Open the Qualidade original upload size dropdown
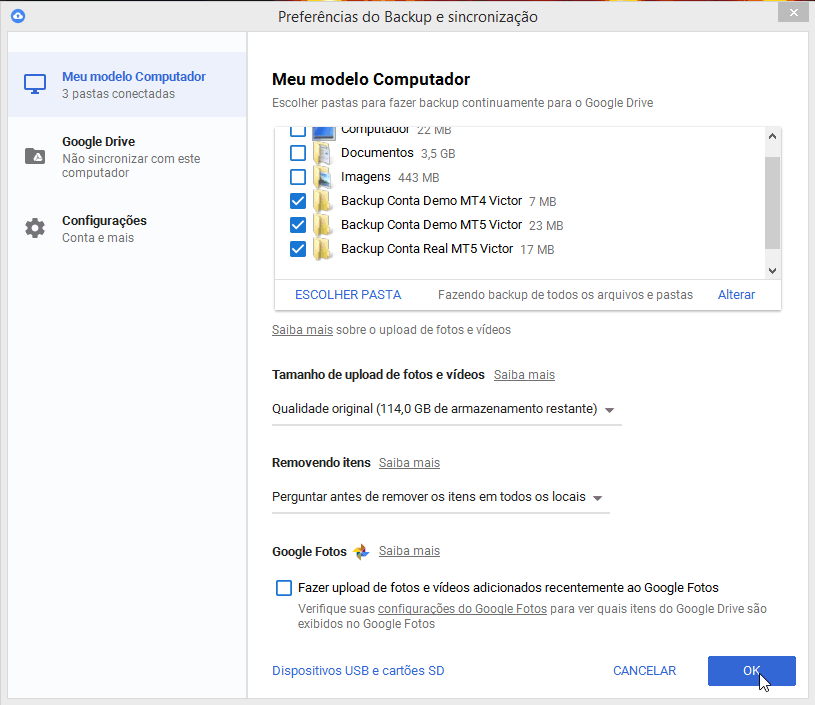 (x=446, y=409)
